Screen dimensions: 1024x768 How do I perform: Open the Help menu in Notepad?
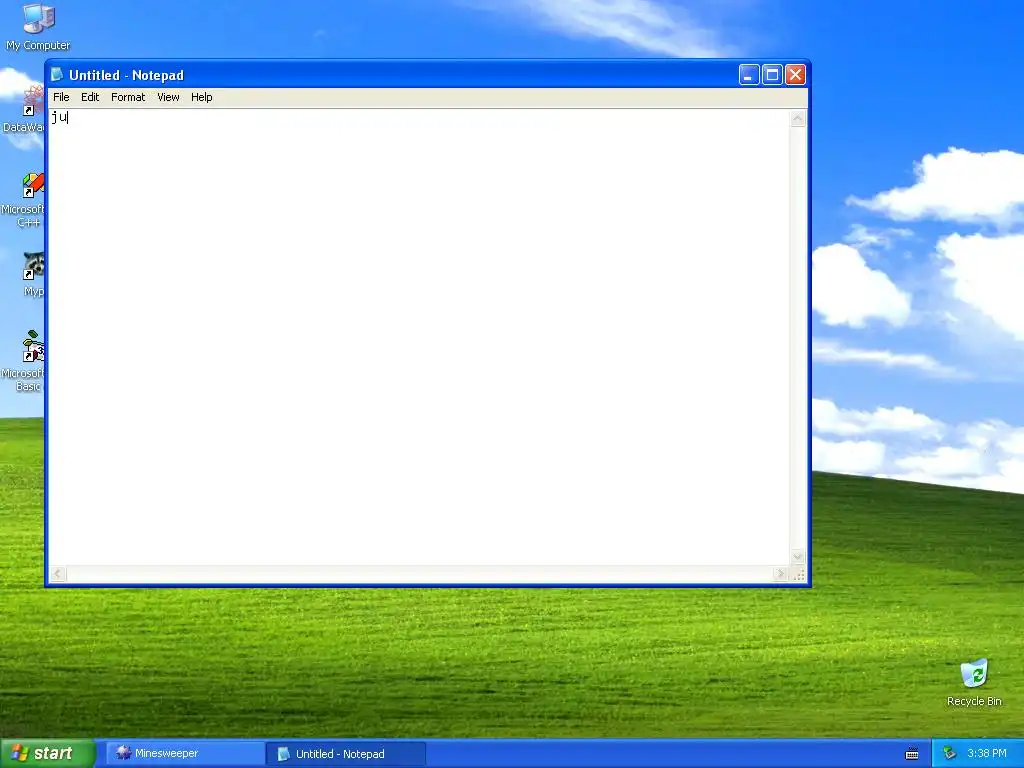[201, 97]
